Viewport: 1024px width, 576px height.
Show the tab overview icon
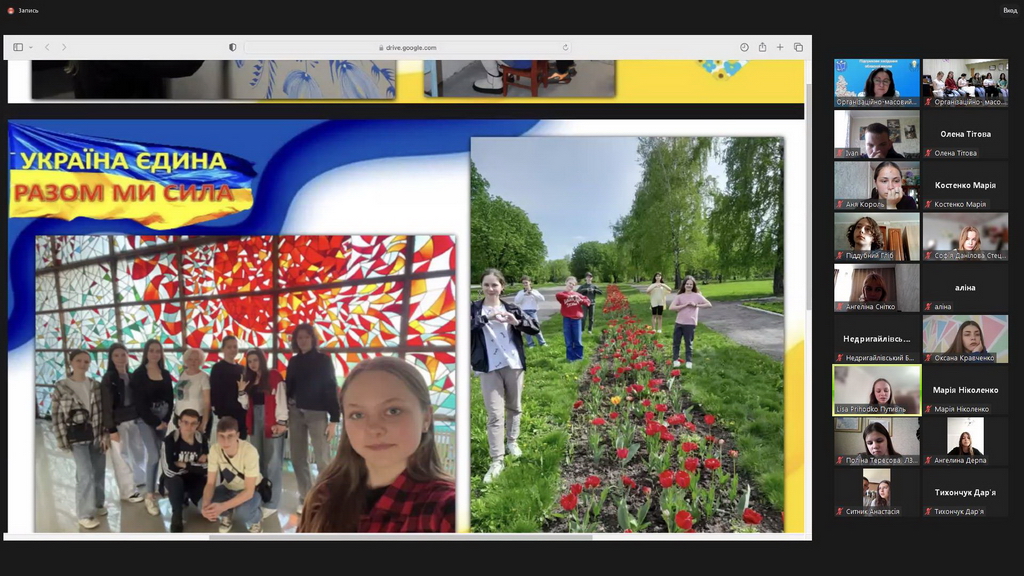point(798,47)
